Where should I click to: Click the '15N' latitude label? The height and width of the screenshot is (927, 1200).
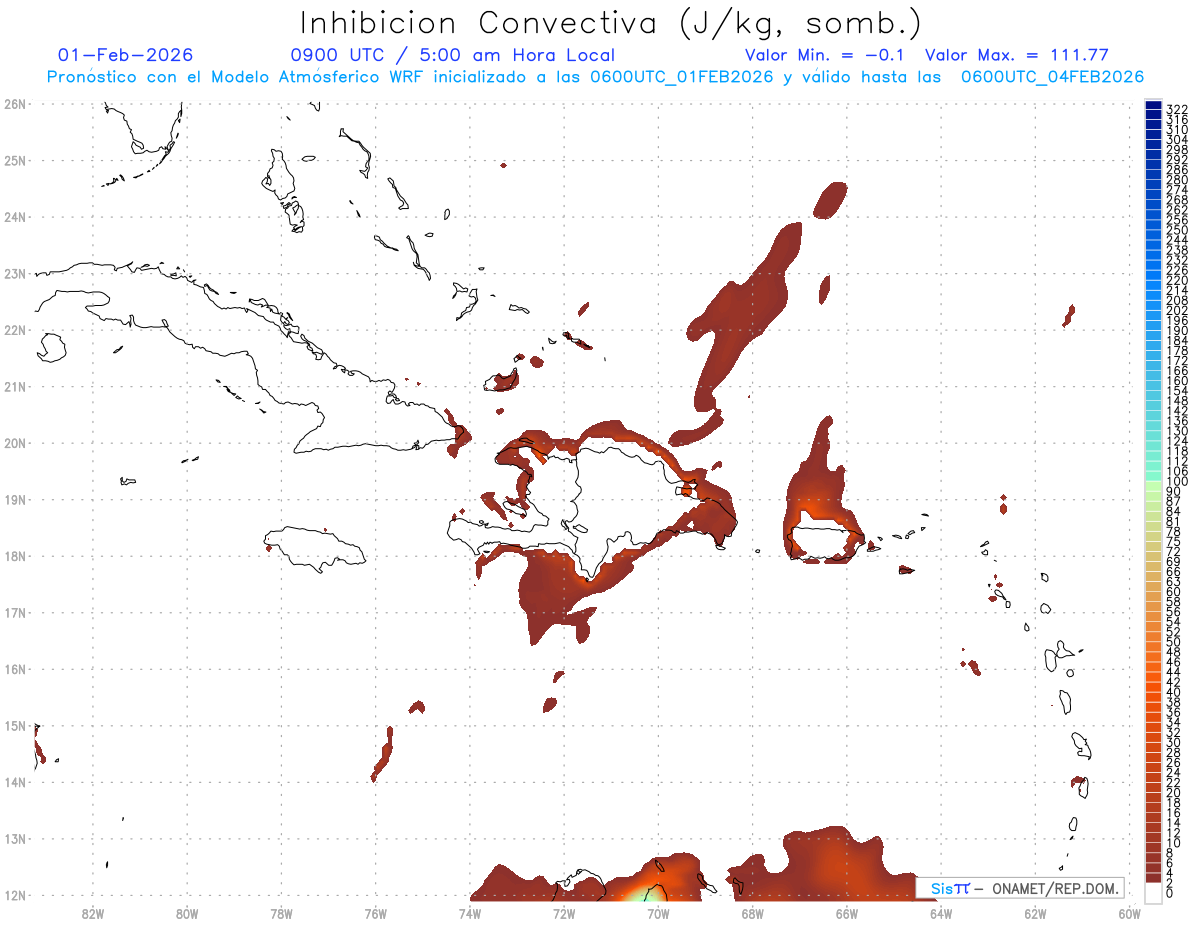coord(14,725)
